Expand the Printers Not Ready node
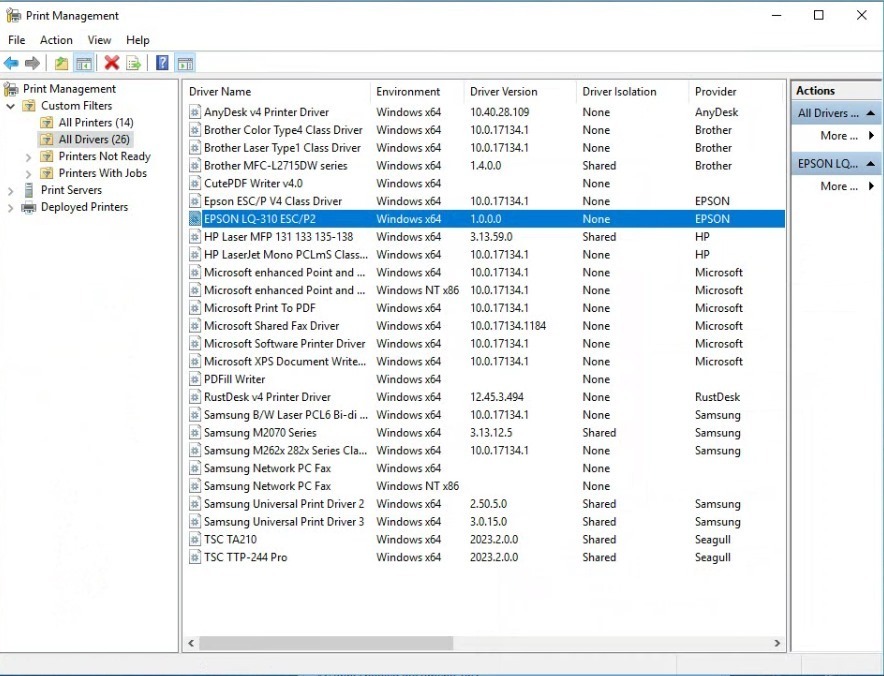The width and height of the screenshot is (884, 676). pyautogui.click(x=28, y=157)
